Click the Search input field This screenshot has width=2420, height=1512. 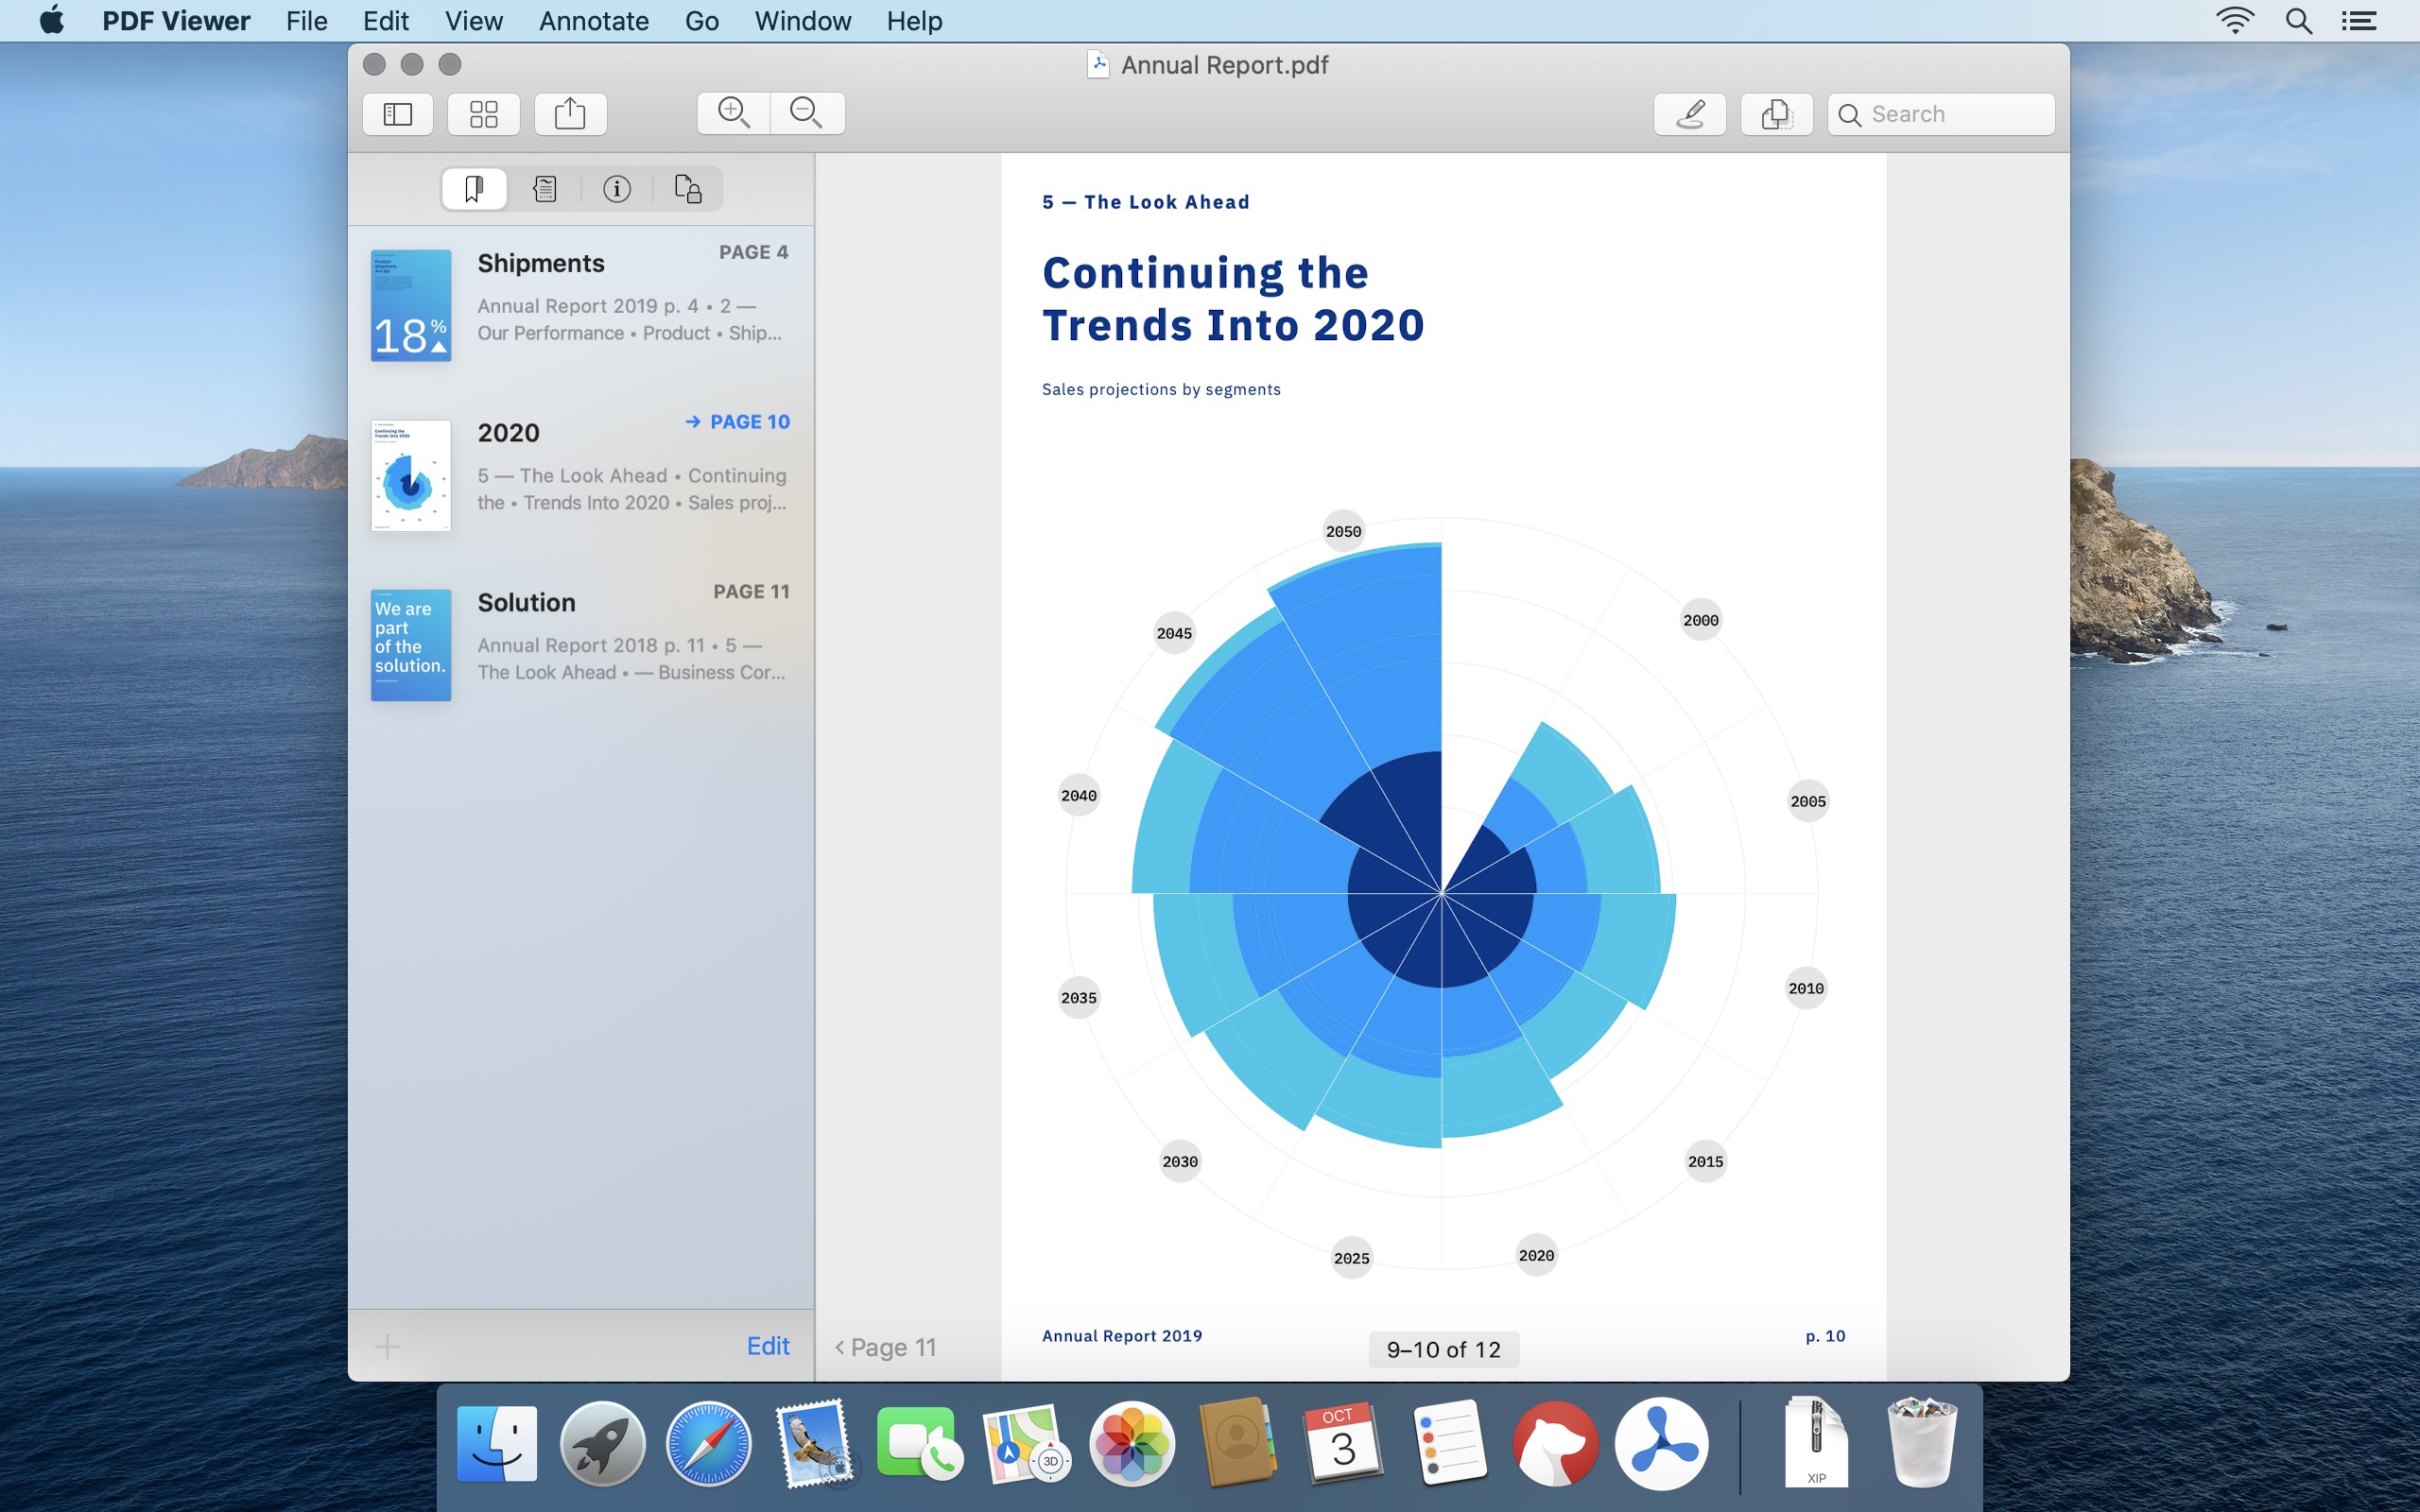(1939, 112)
